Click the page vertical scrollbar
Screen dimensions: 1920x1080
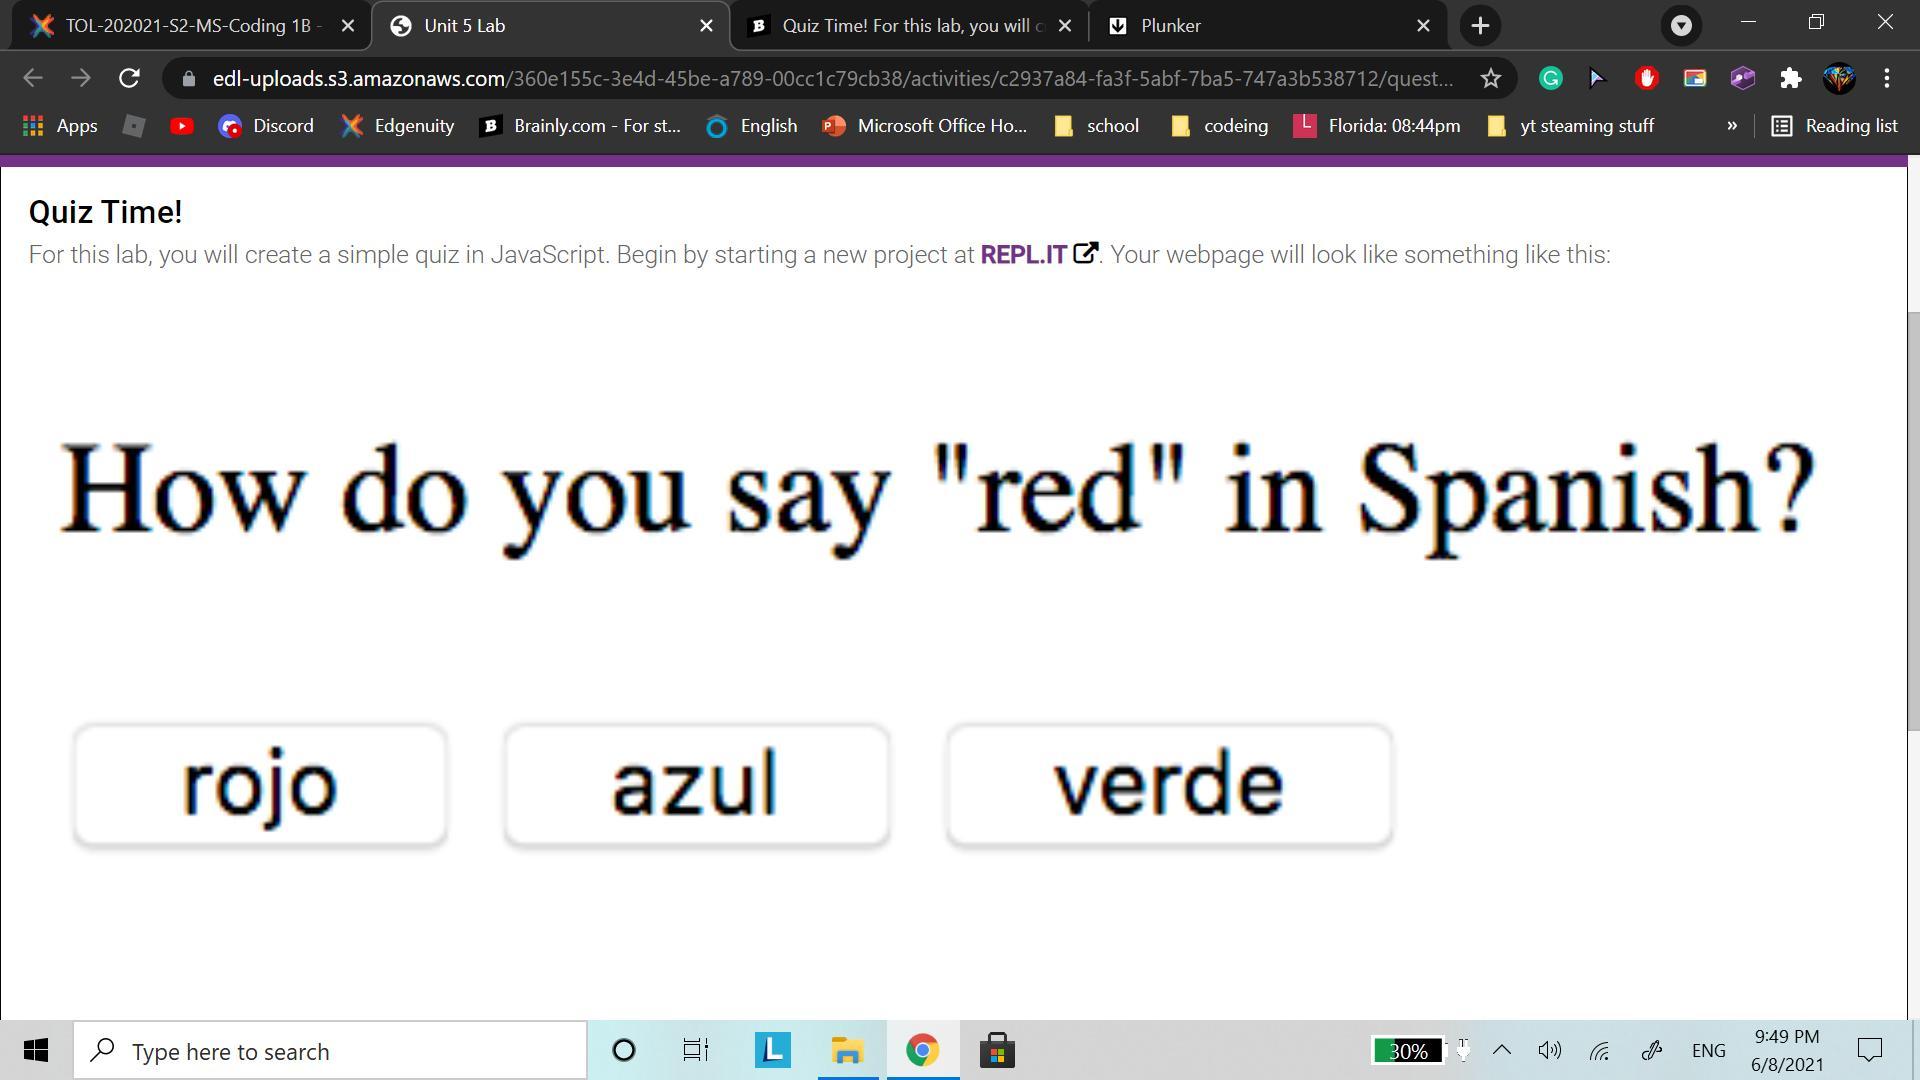1913,520
